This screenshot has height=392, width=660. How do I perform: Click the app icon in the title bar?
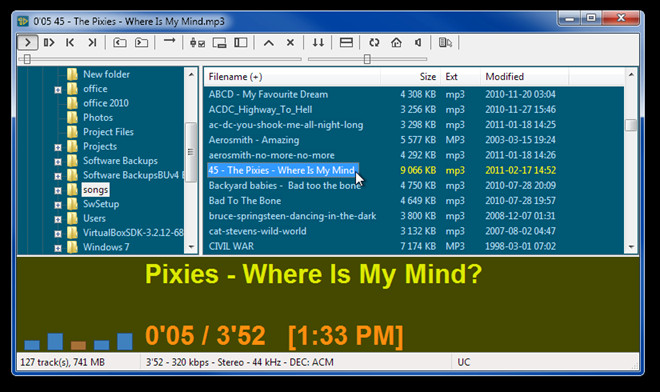23,21
